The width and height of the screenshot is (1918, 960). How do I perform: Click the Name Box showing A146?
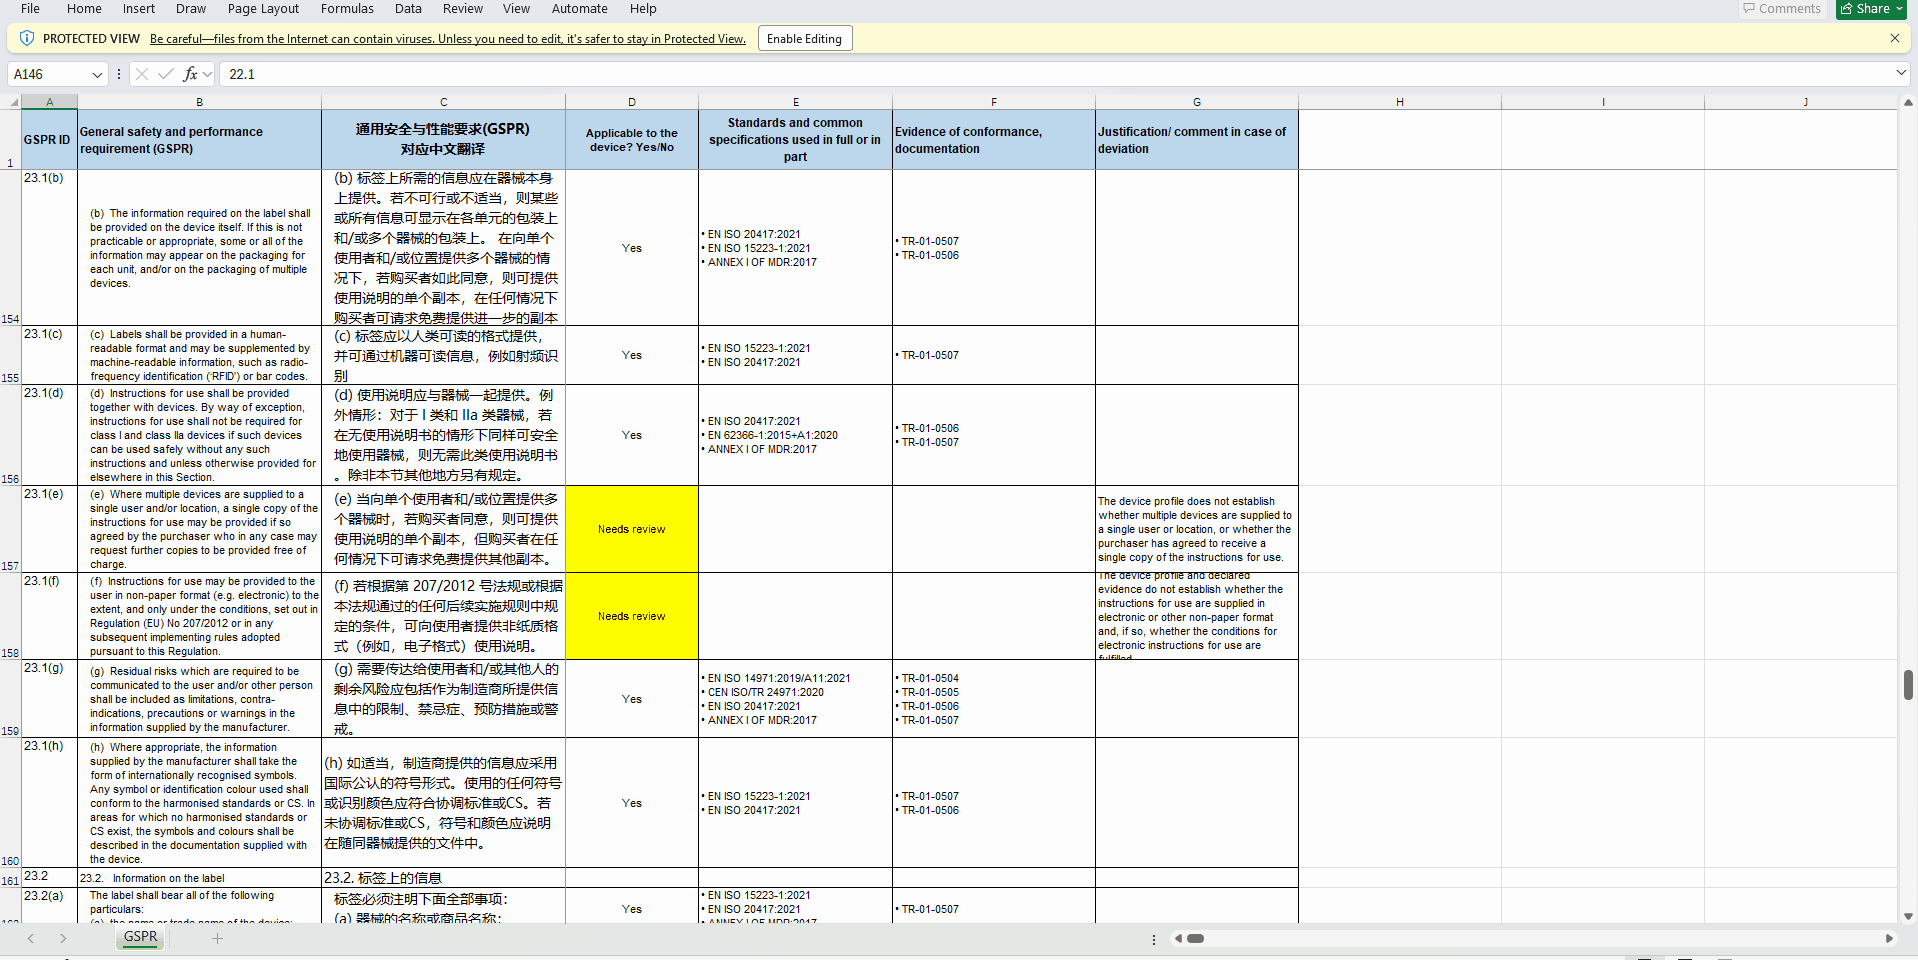click(48, 74)
